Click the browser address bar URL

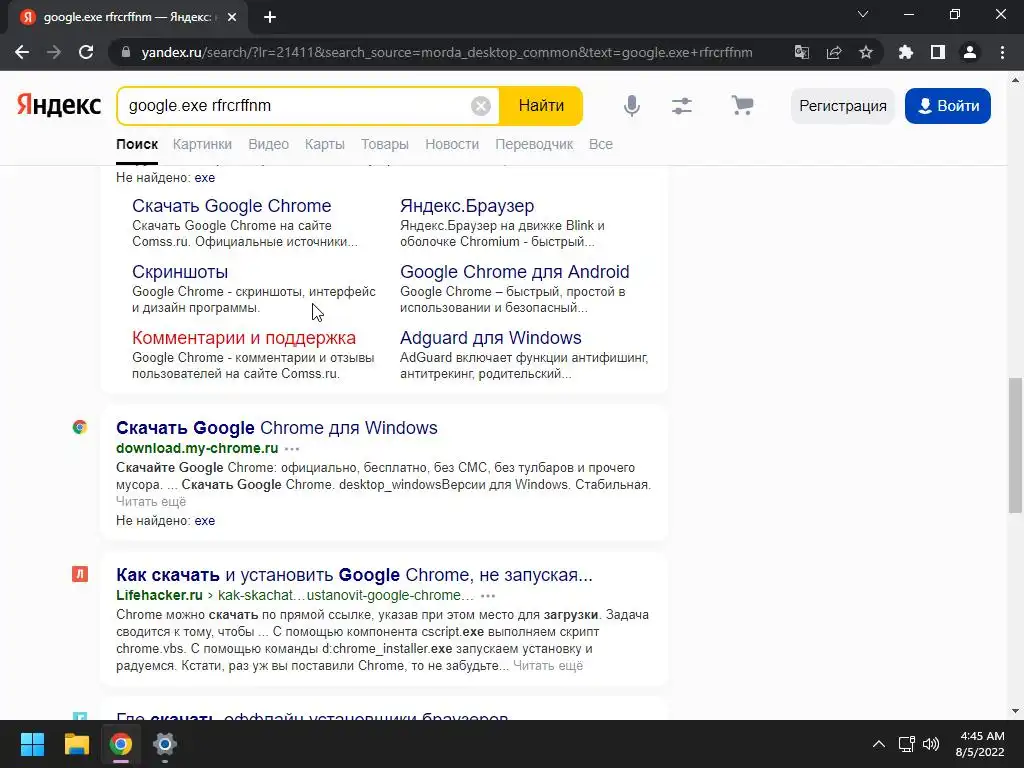pyautogui.click(x=447, y=52)
